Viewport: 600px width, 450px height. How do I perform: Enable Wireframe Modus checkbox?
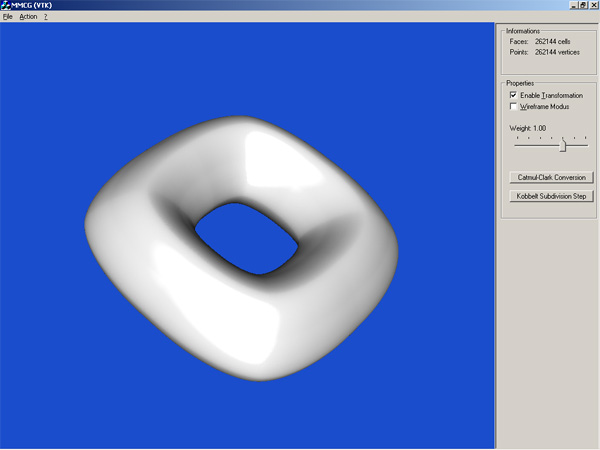514,106
